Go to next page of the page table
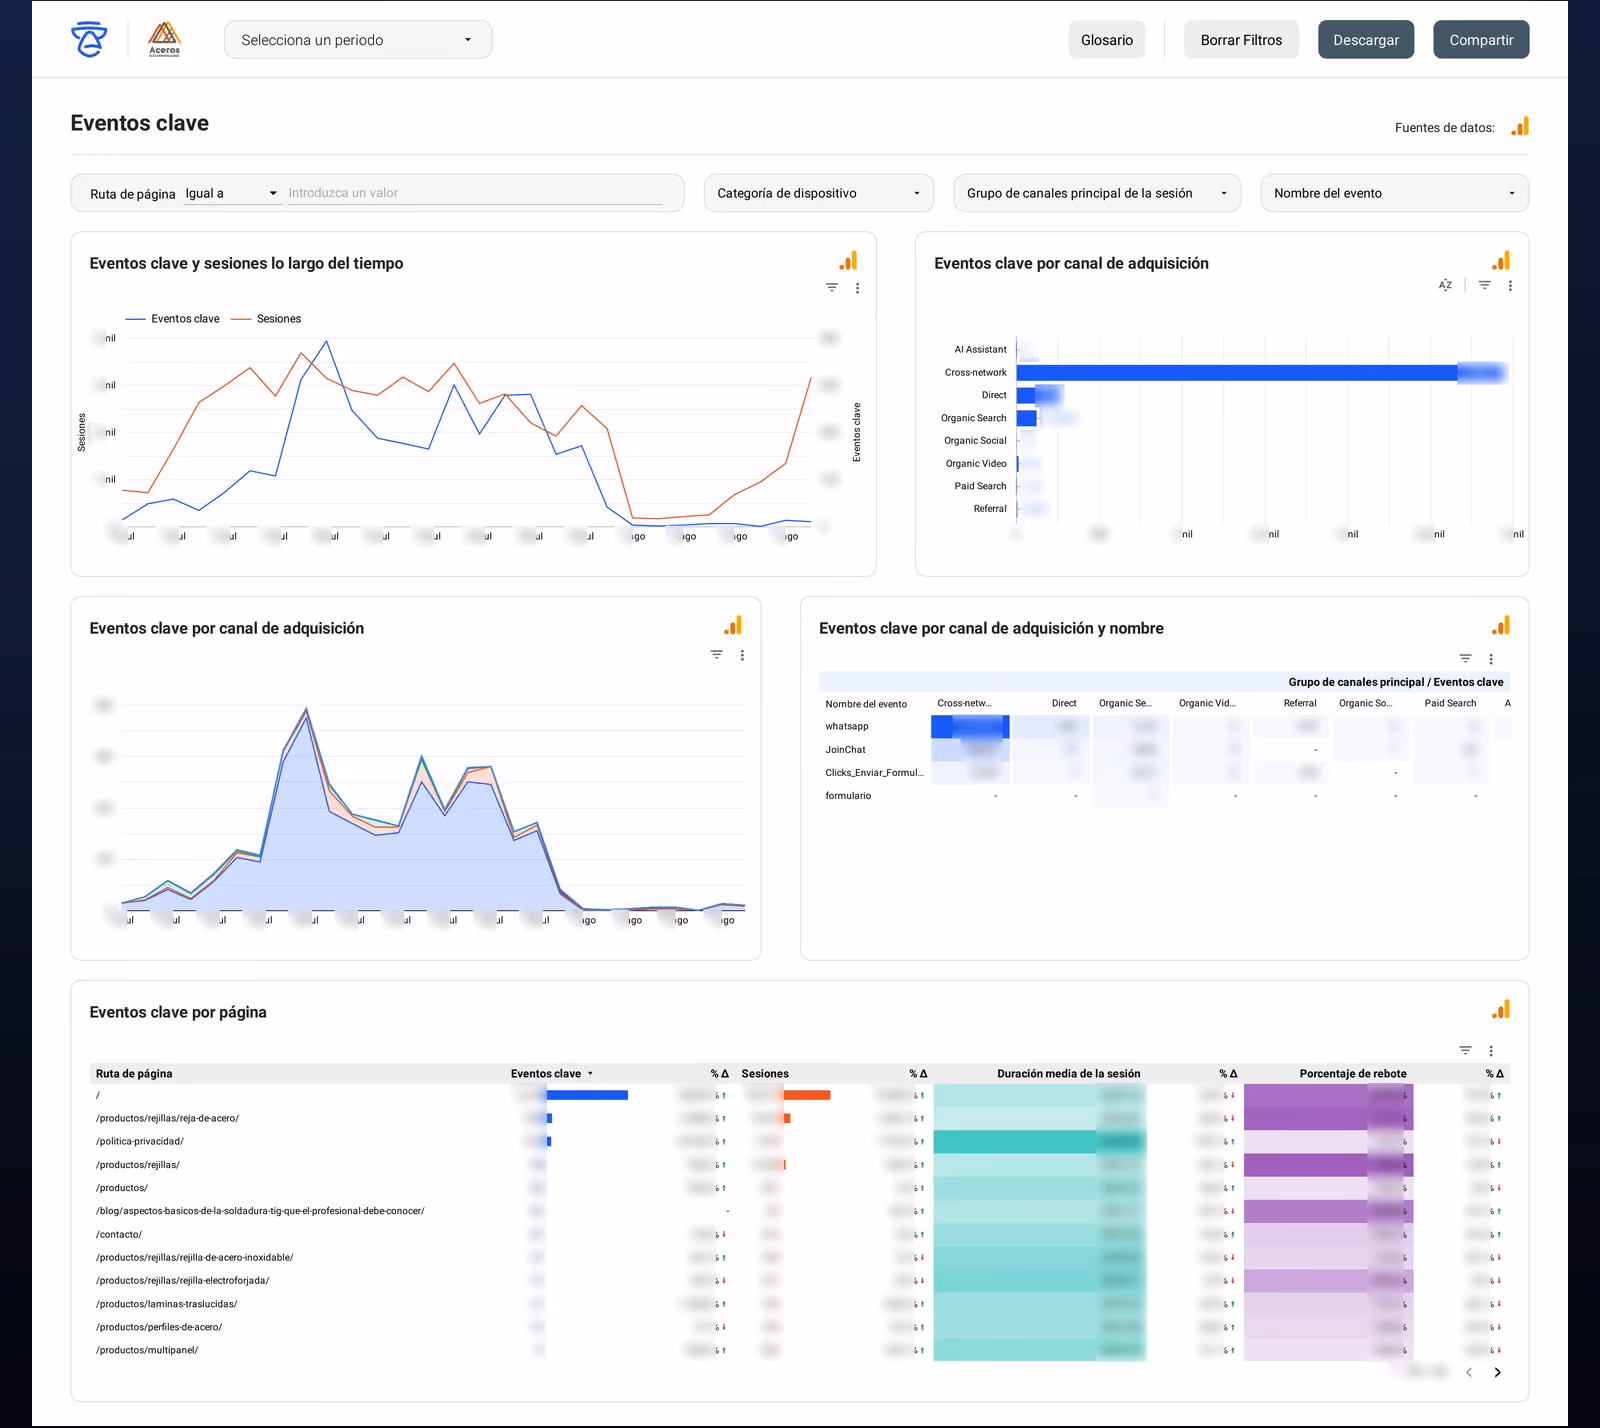Screen dimensions: 1600x1428 pyautogui.click(x=1497, y=1373)
